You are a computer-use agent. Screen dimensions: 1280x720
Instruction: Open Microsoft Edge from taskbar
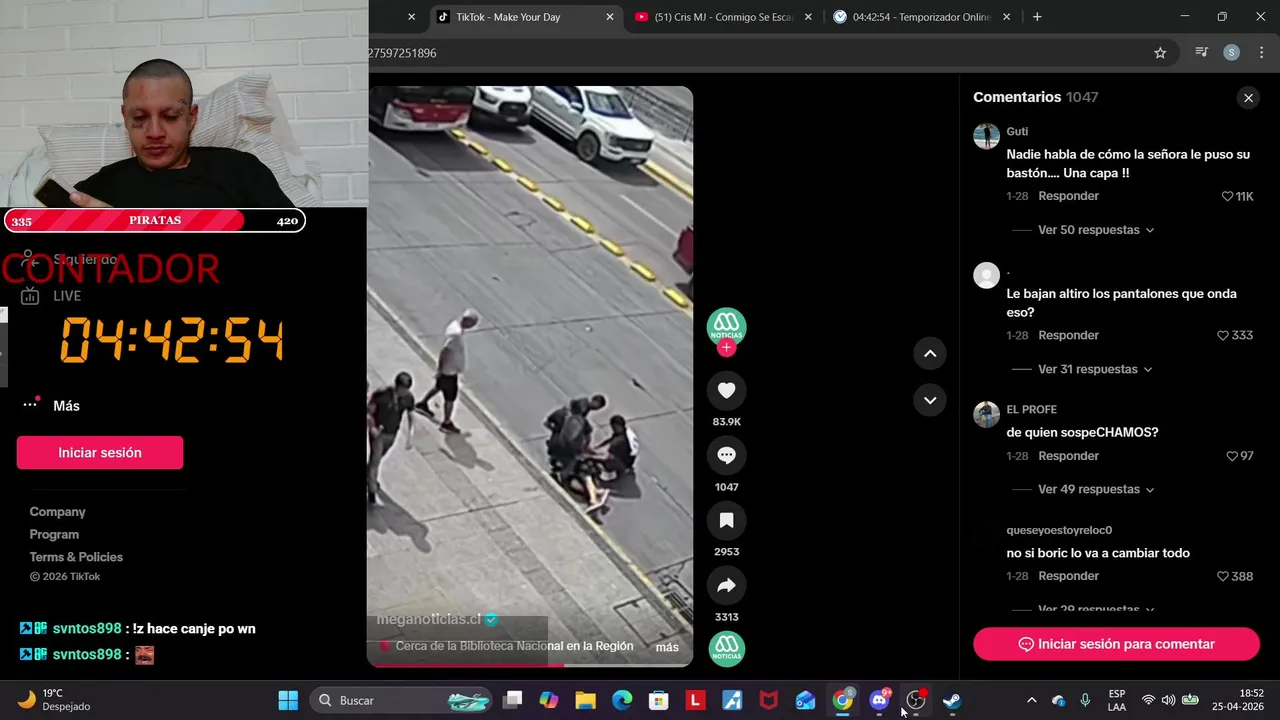point(622,700)
